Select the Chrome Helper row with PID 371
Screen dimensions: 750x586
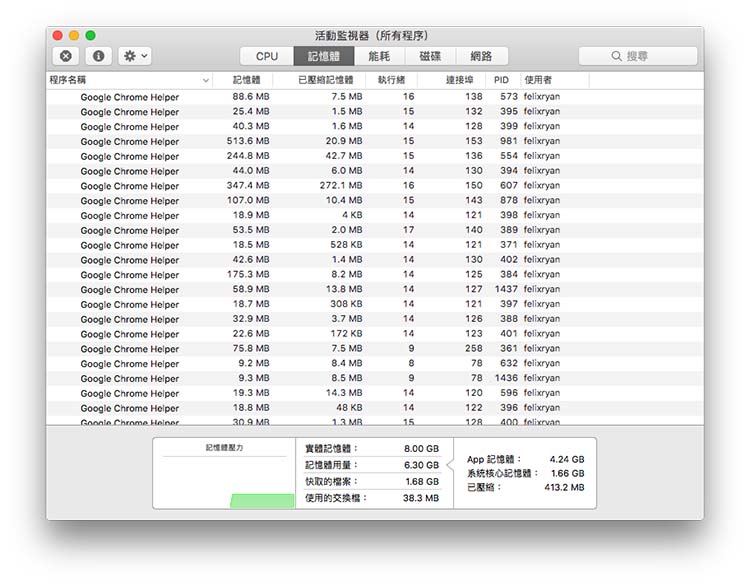pyautogui.click(x=375, y=245)
